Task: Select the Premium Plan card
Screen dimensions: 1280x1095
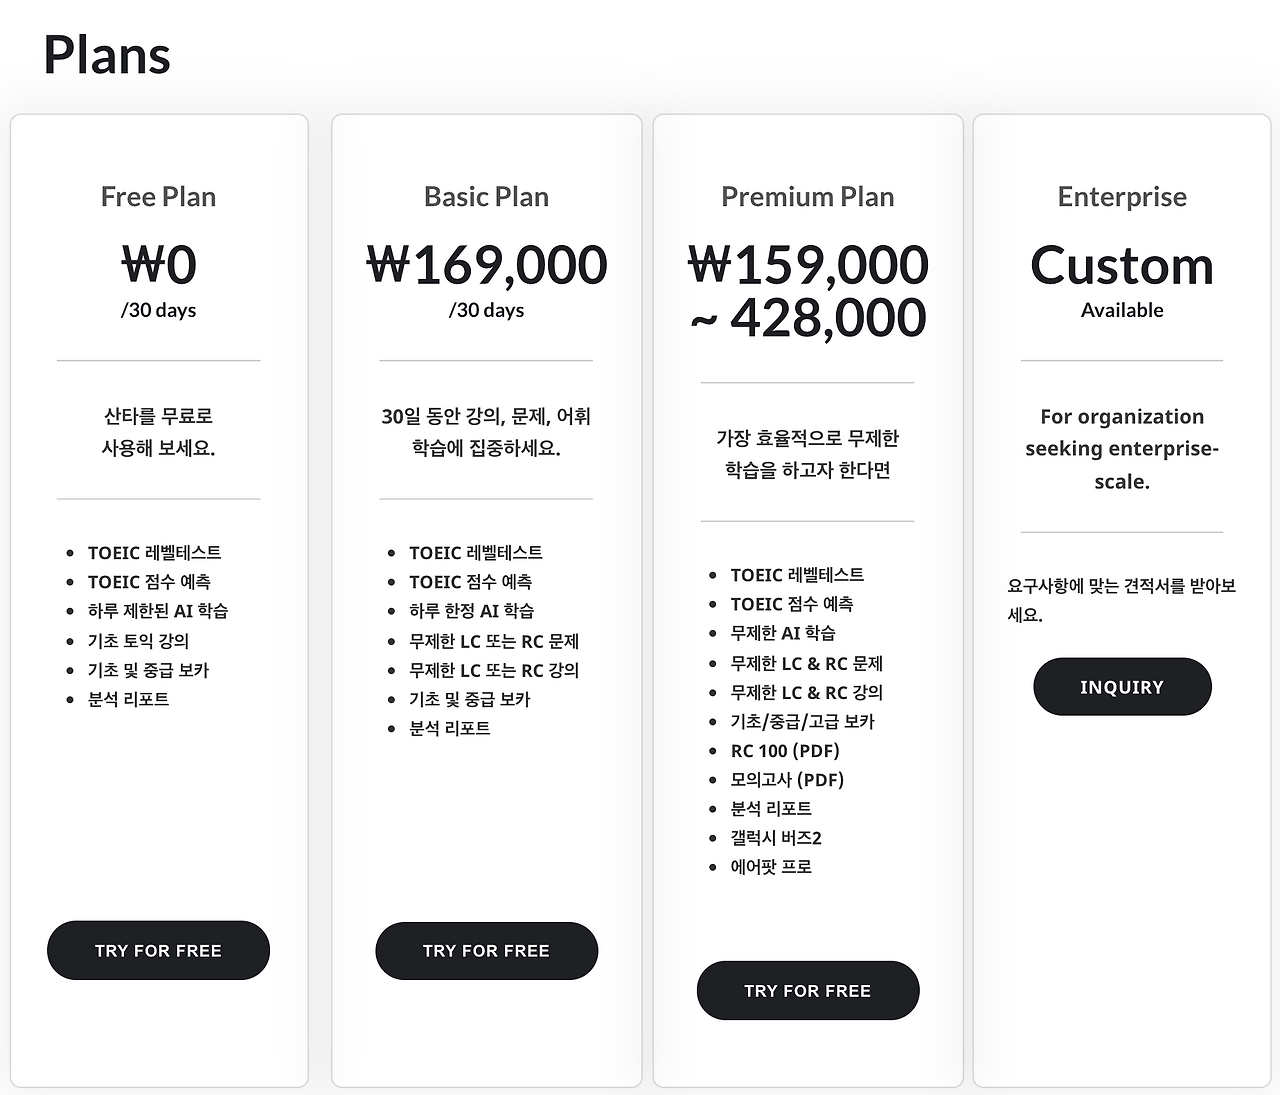Action: click(x=807, y=600)
